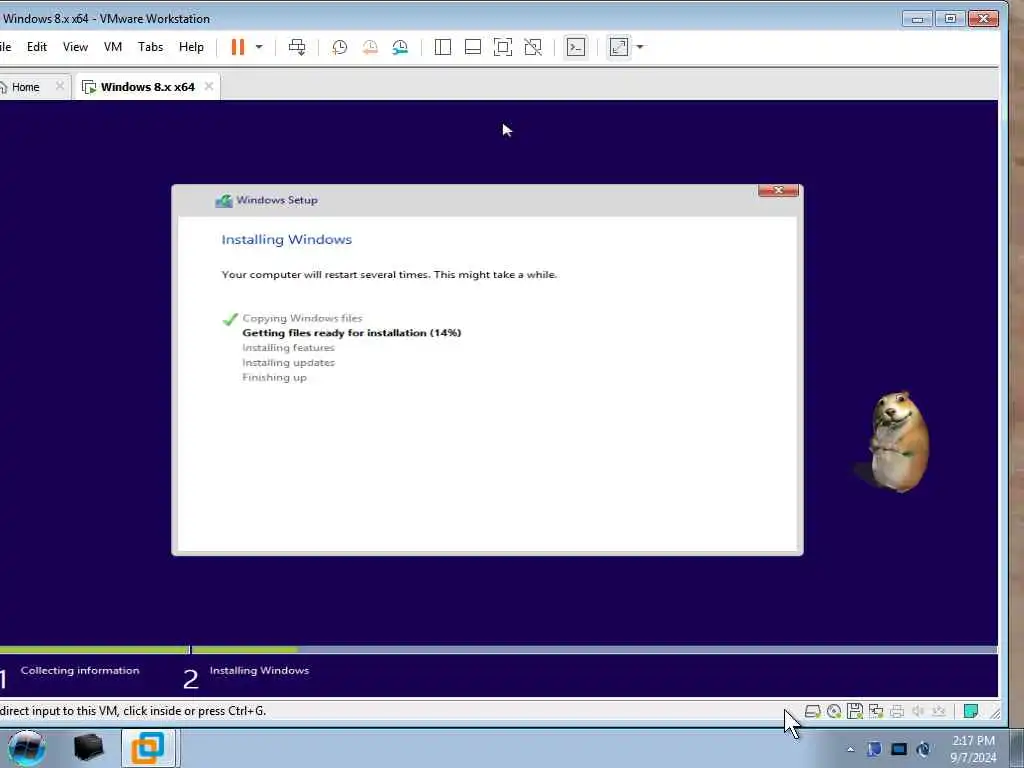Click the USB controller status icon
Viewport: 1024px width, 768px height.
(939, 711)
